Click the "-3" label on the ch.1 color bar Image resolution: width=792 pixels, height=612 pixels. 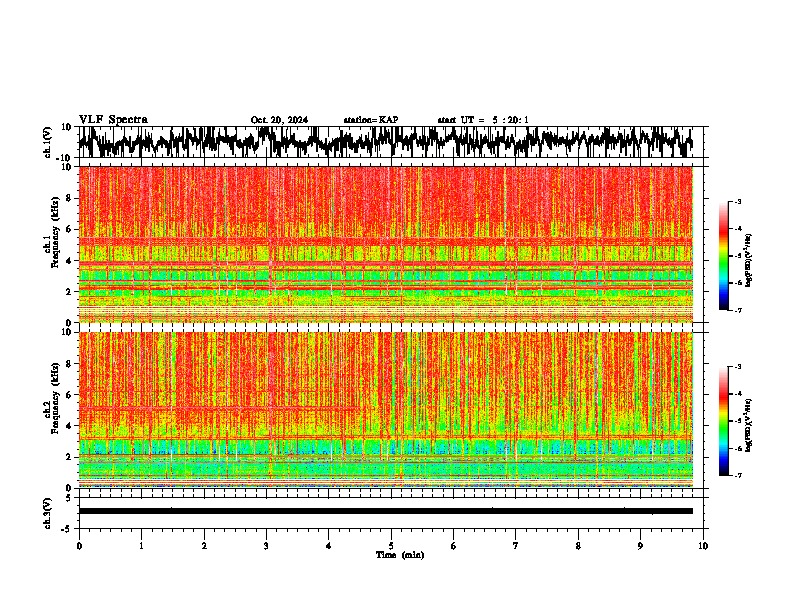(737, 201)
